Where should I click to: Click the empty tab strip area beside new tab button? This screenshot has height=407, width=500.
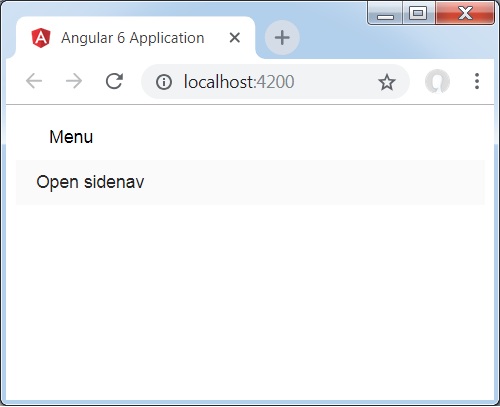click(333, 42)
